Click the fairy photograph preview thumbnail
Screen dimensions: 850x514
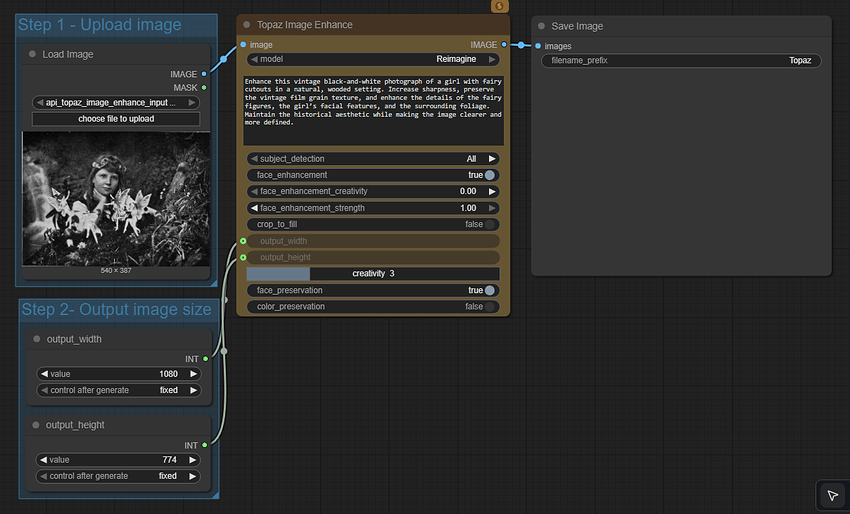[115, 198]
